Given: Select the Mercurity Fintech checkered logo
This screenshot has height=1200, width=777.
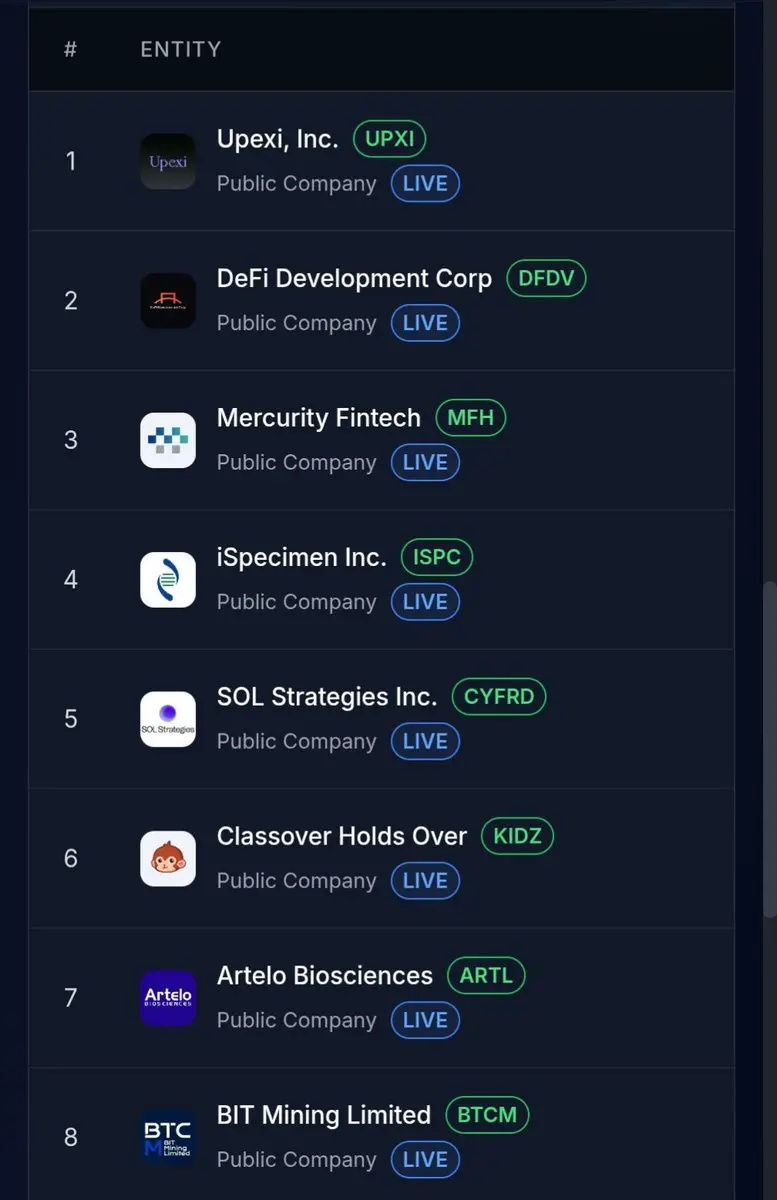Looking at the screenshot, I should pyautogui.click(x=168, y=440).
